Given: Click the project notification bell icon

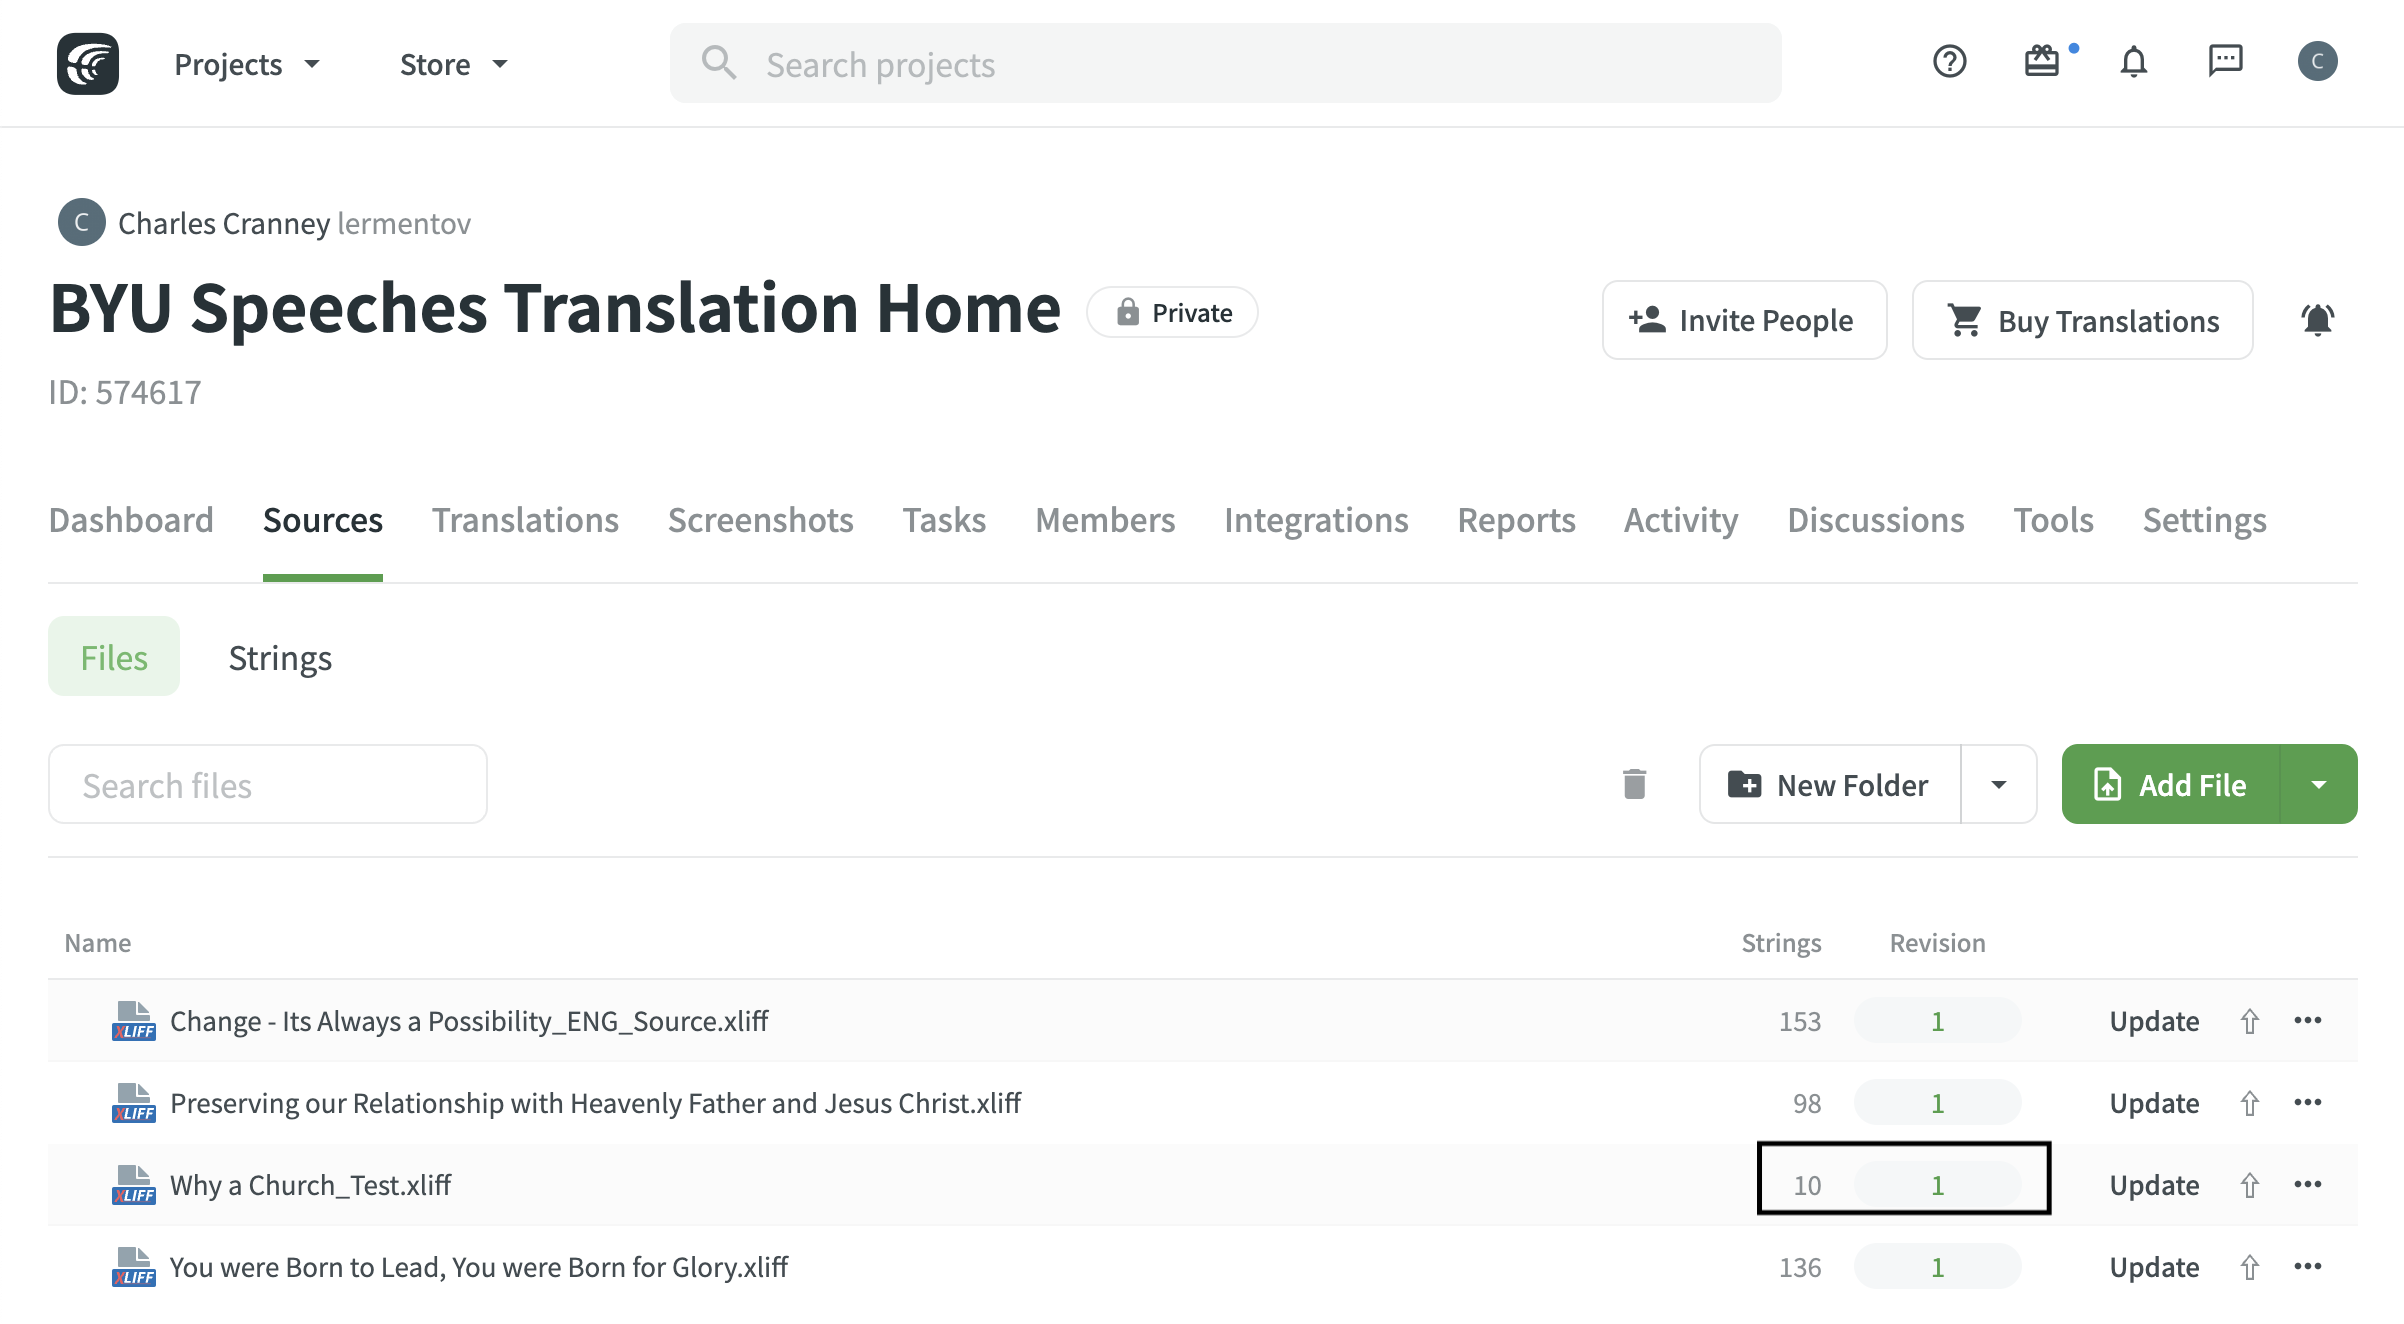Looking at the screenshot, I should [x=2317, y=320].
